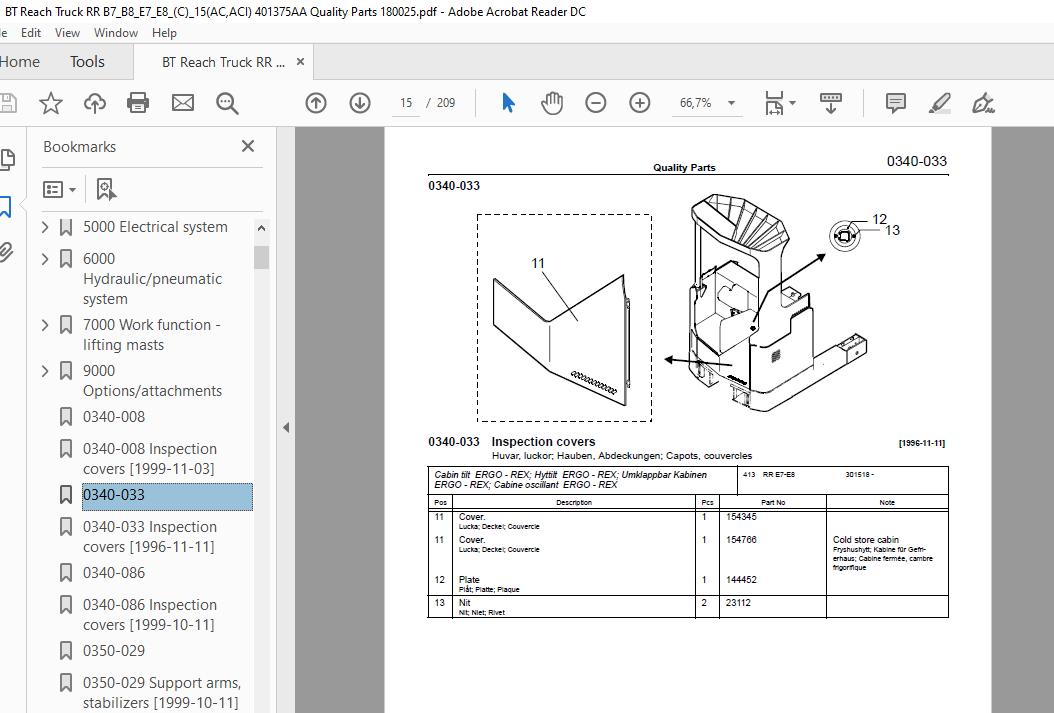Select the Hand tool for panning
This screenshot has height=713, width=1054.
pyautogui.click(x=552, y=102)
